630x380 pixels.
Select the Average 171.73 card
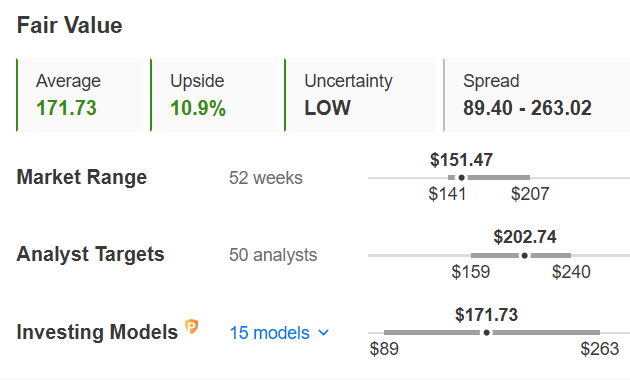pos(80,95)
